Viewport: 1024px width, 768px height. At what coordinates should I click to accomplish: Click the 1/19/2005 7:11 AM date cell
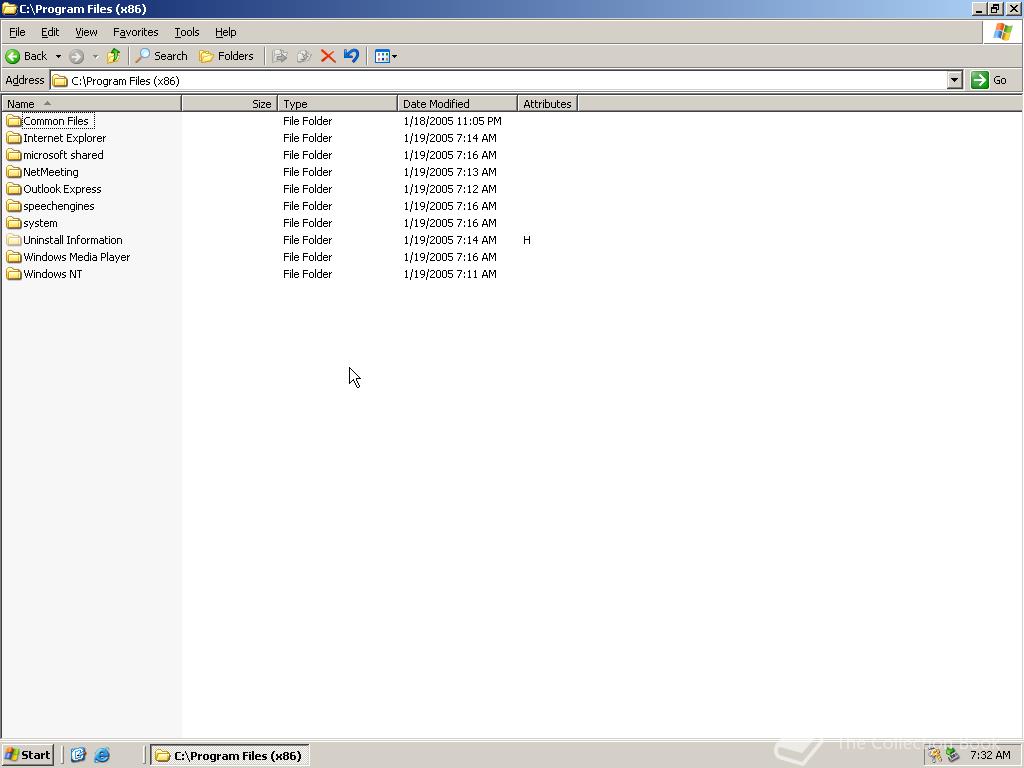coord(450,274)
